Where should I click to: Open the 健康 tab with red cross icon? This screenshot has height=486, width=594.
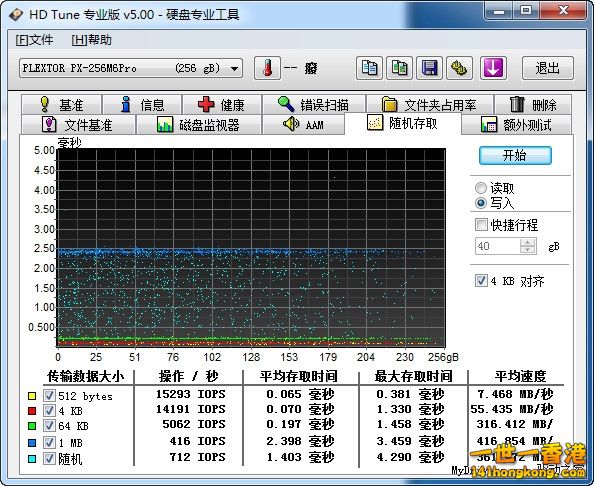click(x=222, y=104)
